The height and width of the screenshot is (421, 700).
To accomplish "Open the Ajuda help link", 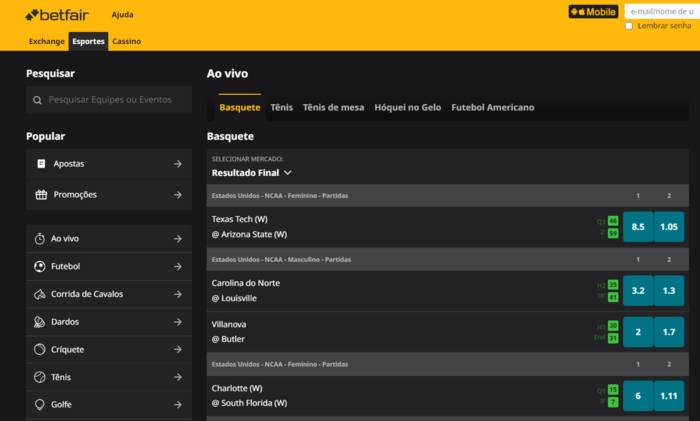I will [122, 15].
